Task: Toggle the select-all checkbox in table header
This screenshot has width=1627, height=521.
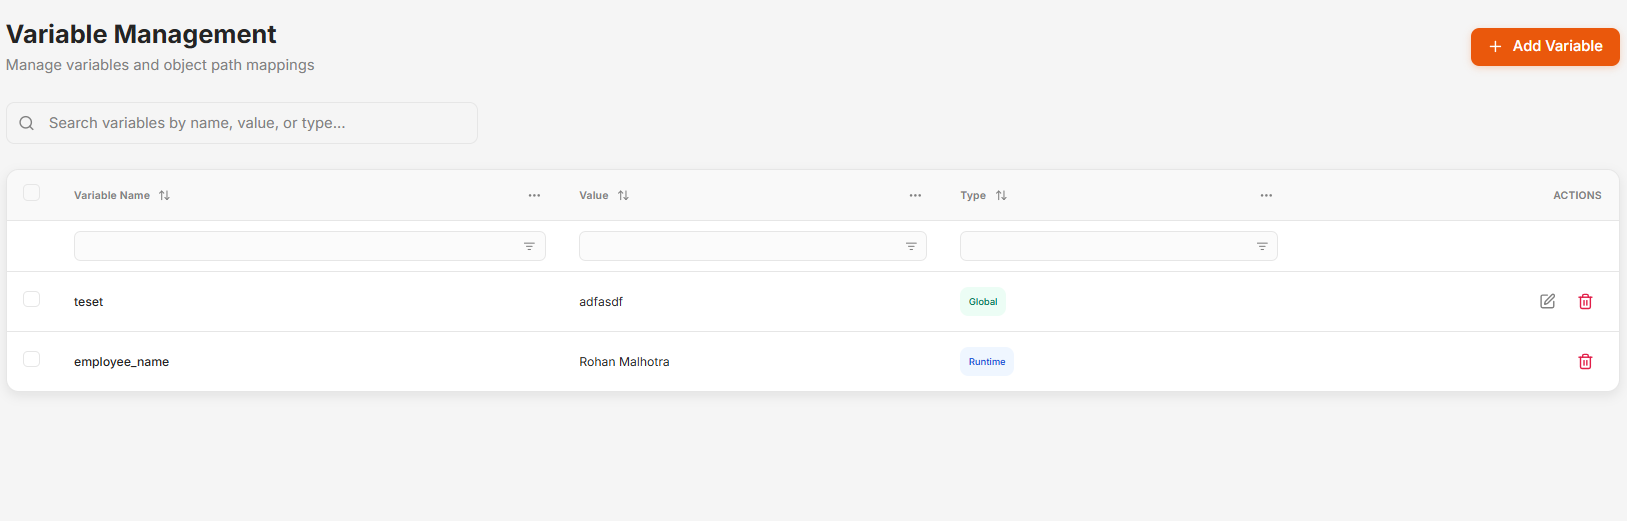Action: [32, 193]
